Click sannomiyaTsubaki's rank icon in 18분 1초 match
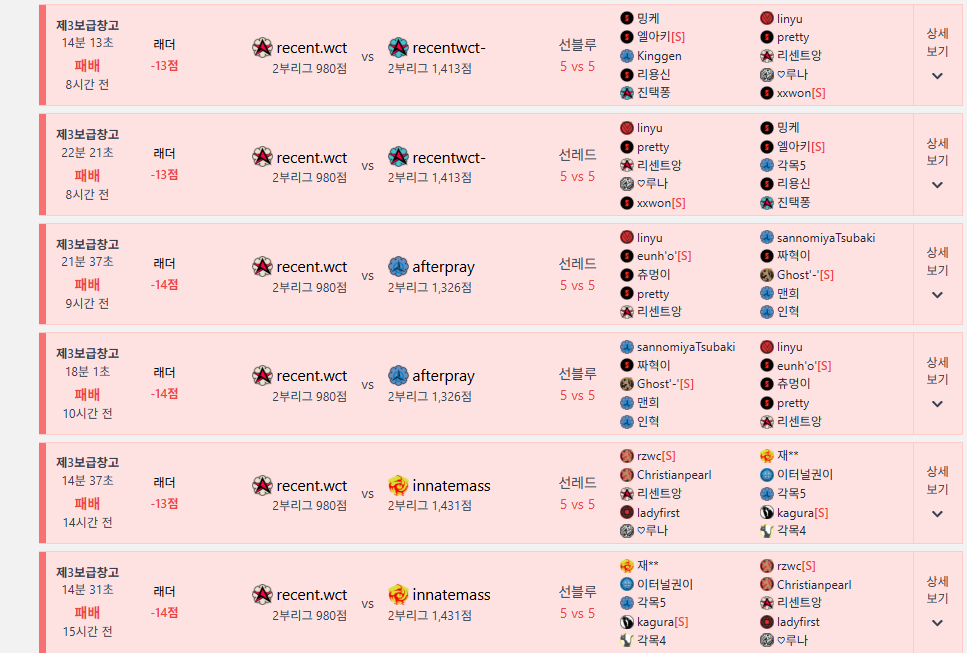The width and height of the screenshot is (967, 653). 627,347
